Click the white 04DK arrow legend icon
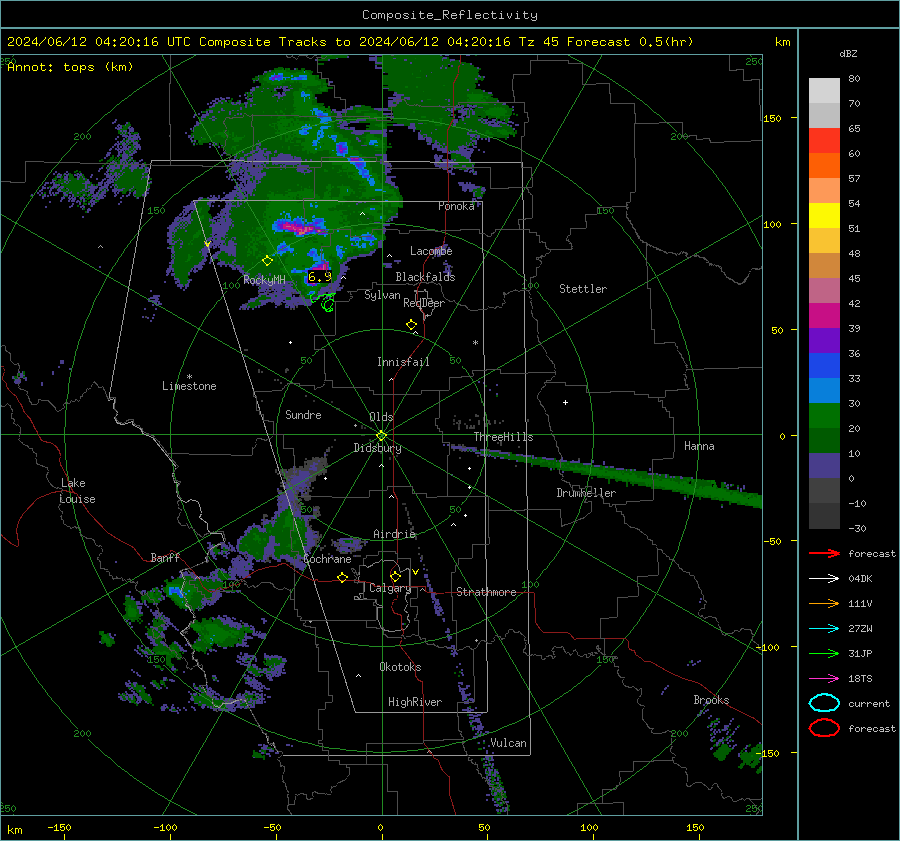The height and width of the screenshot is (841, 900). pyautogui.click(x=824, y=578)
